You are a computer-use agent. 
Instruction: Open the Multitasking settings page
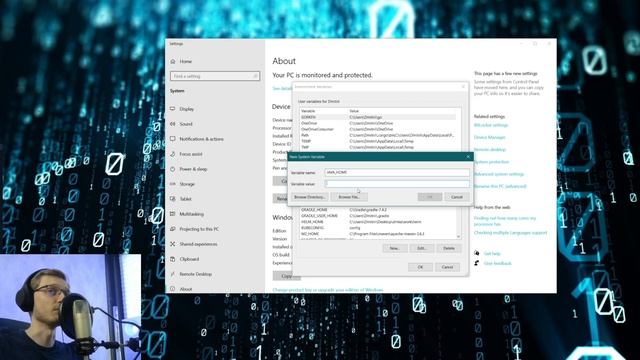[x=191, y=214]
